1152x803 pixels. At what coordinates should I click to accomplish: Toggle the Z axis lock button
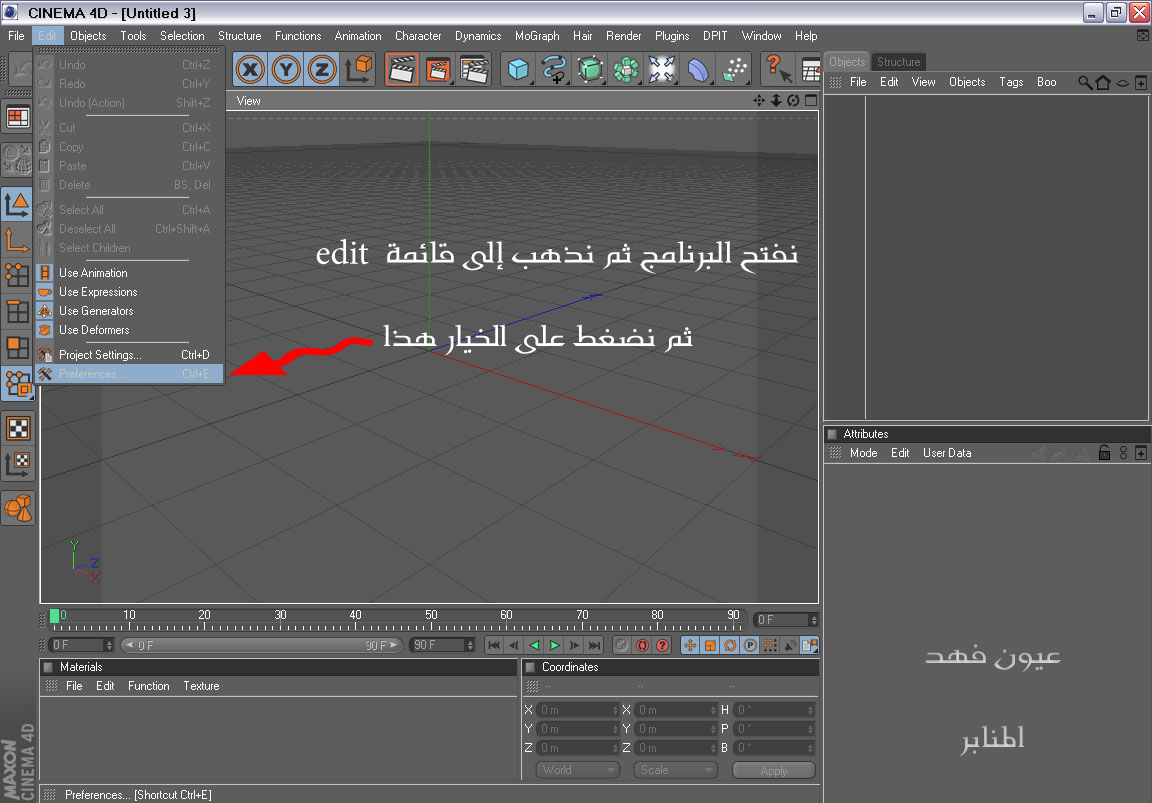pos(322,70)
